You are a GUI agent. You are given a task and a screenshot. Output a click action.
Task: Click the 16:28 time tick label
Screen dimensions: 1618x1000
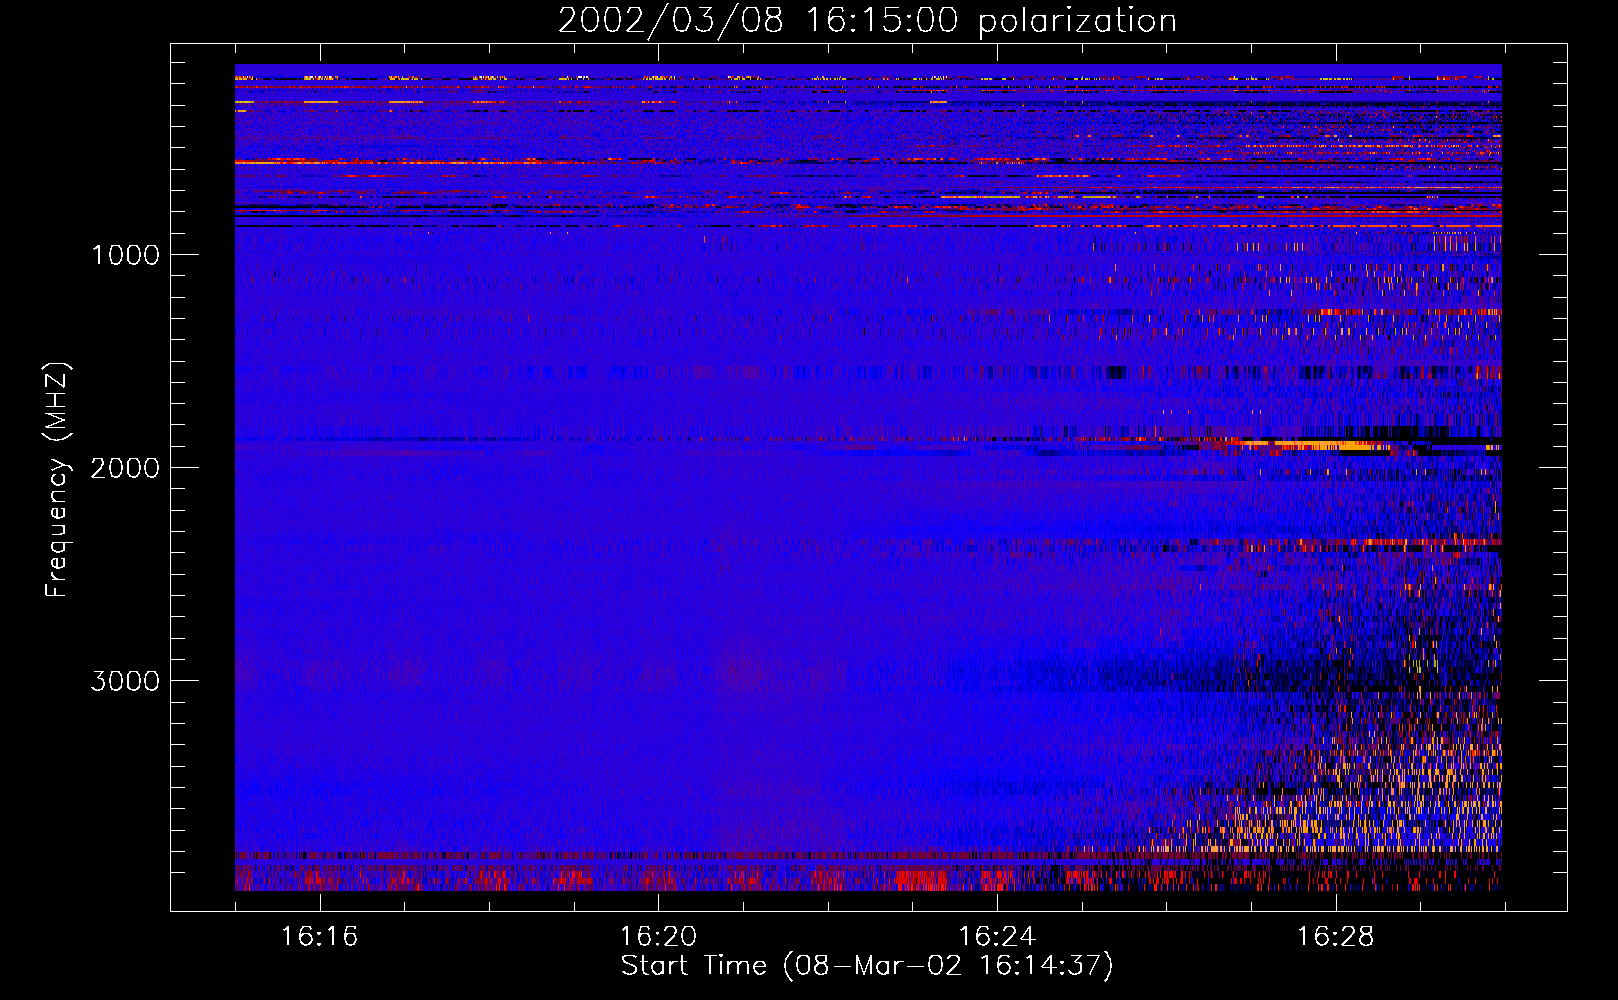coord(1336,936)
